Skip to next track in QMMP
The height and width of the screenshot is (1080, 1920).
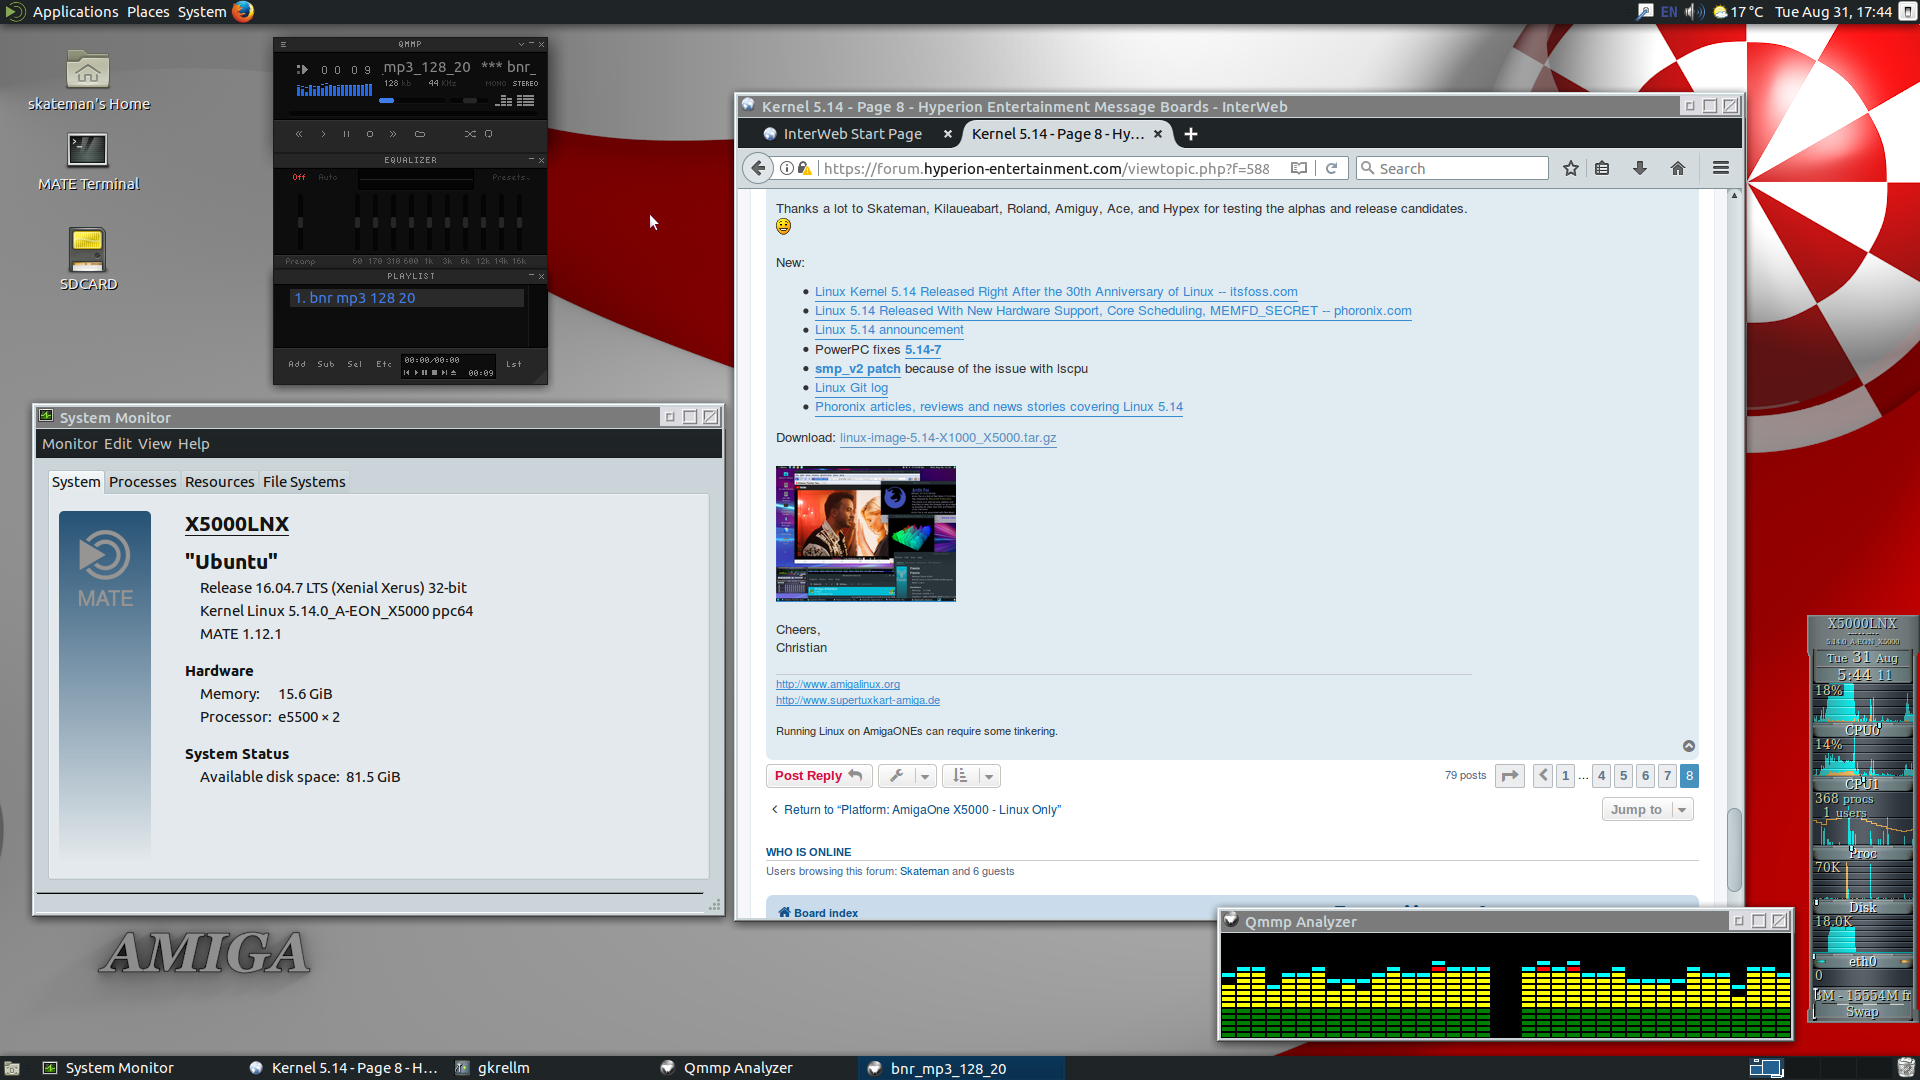tap(393, 134)
